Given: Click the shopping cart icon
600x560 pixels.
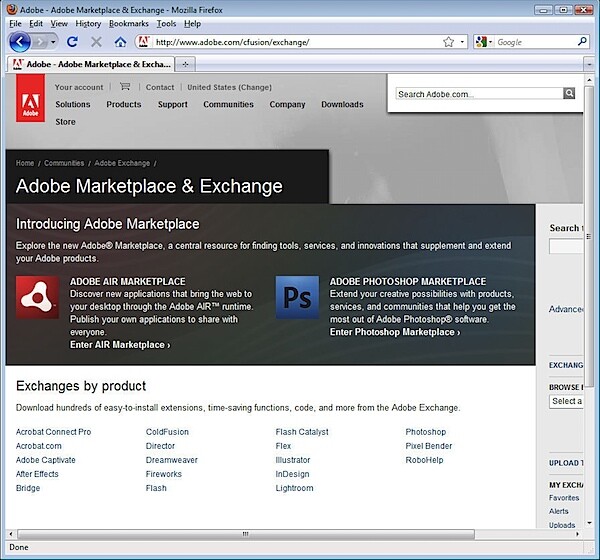Looking at the screenshot, I should tap(125, 87).
